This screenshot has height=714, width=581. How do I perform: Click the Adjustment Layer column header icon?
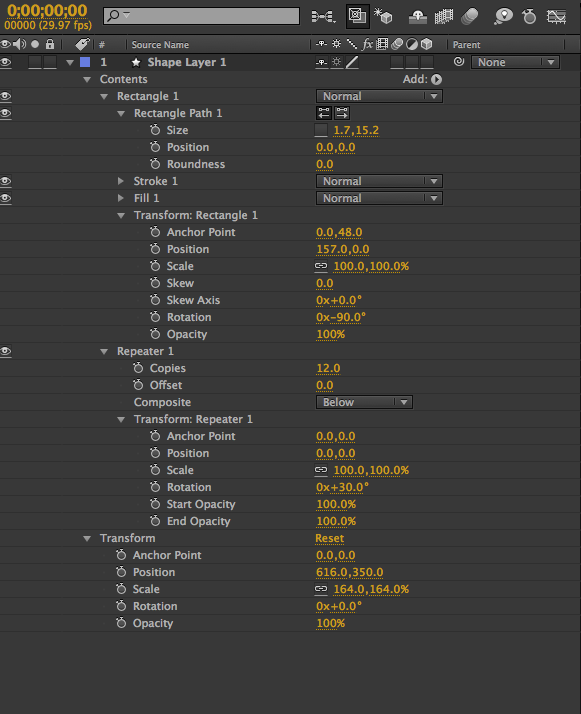[x=412, y=44]
